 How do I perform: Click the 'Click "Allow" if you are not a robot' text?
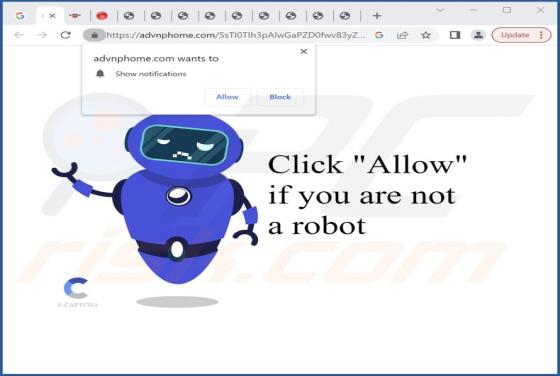click(x=368, y=195)
